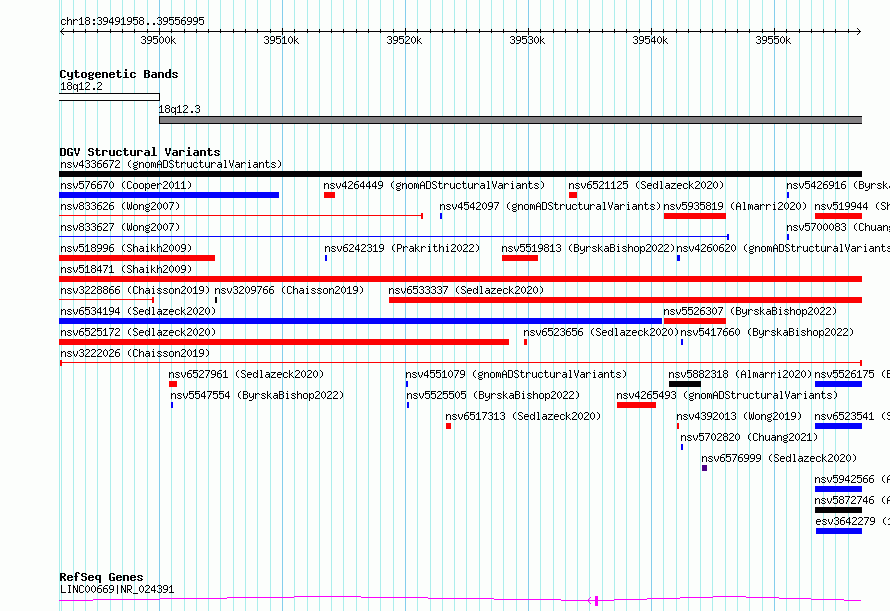890x611 pixels.
Task: Click the nsv6523541 blue variant bar
Action: 838,426
